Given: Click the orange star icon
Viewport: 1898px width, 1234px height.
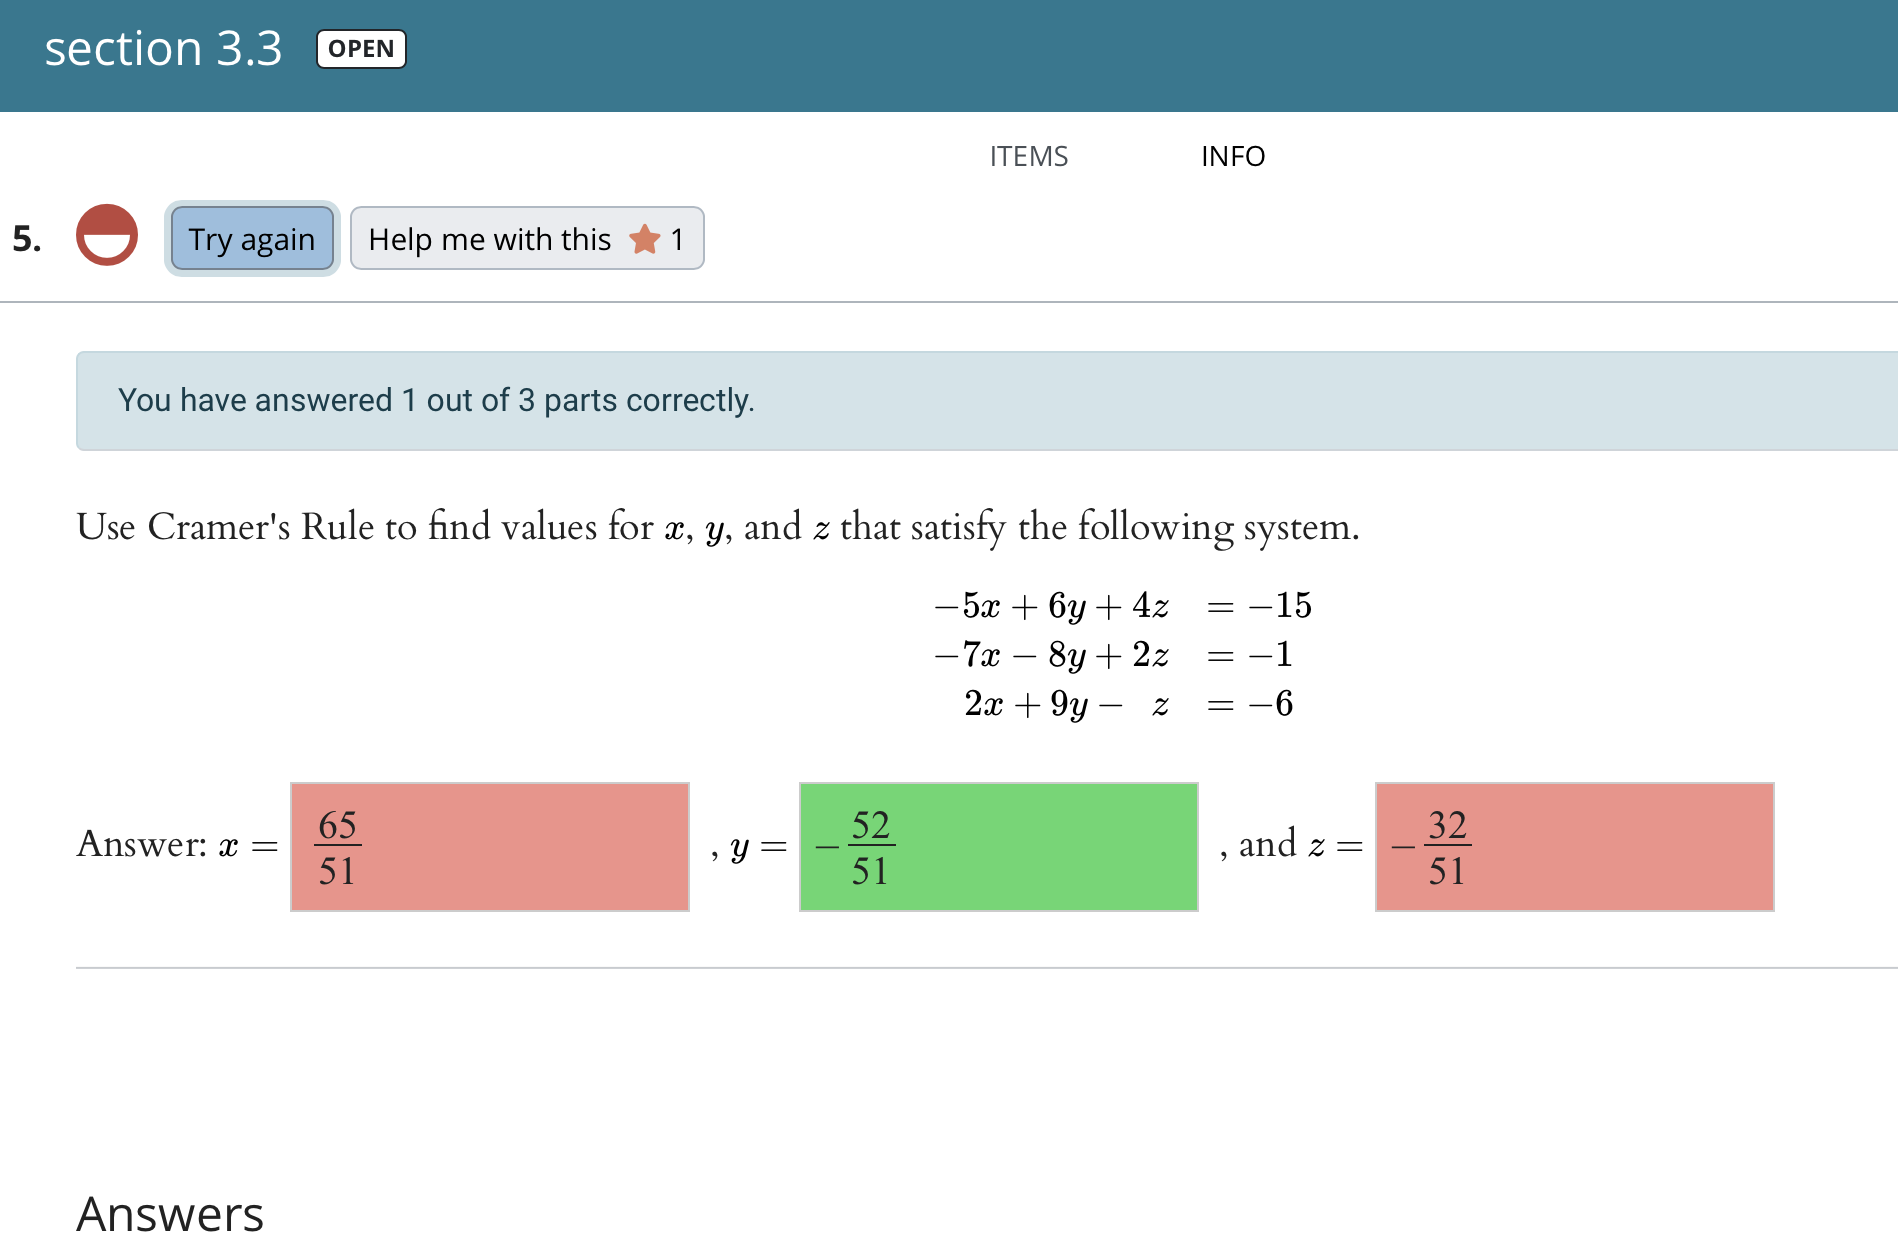Looking at the screenshot, I should point(645,239).
